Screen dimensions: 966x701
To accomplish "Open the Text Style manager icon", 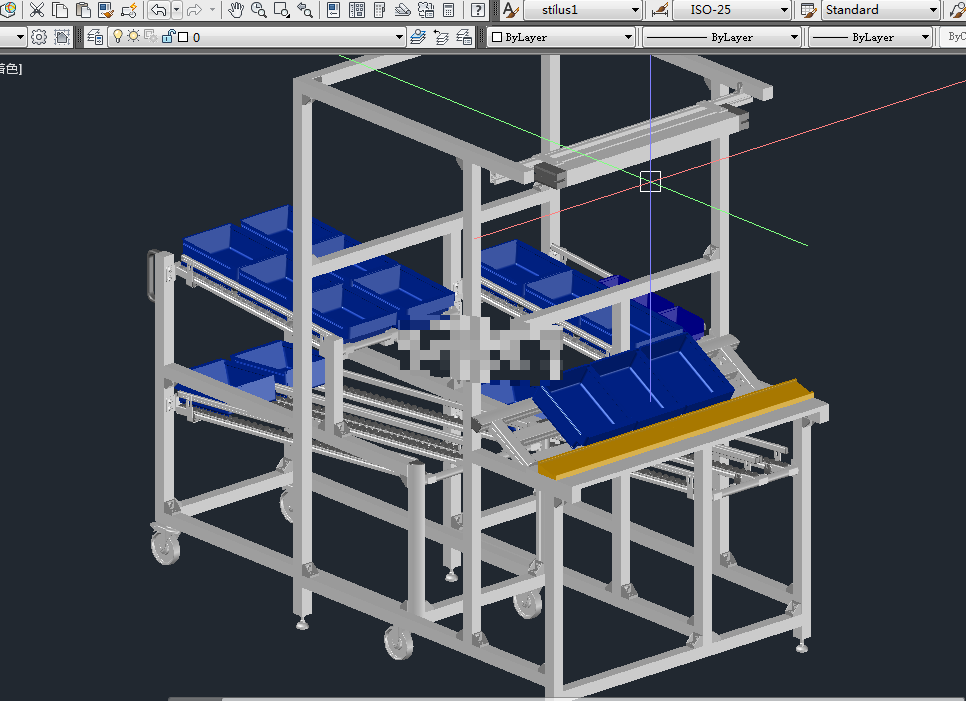I will (511, 10).
